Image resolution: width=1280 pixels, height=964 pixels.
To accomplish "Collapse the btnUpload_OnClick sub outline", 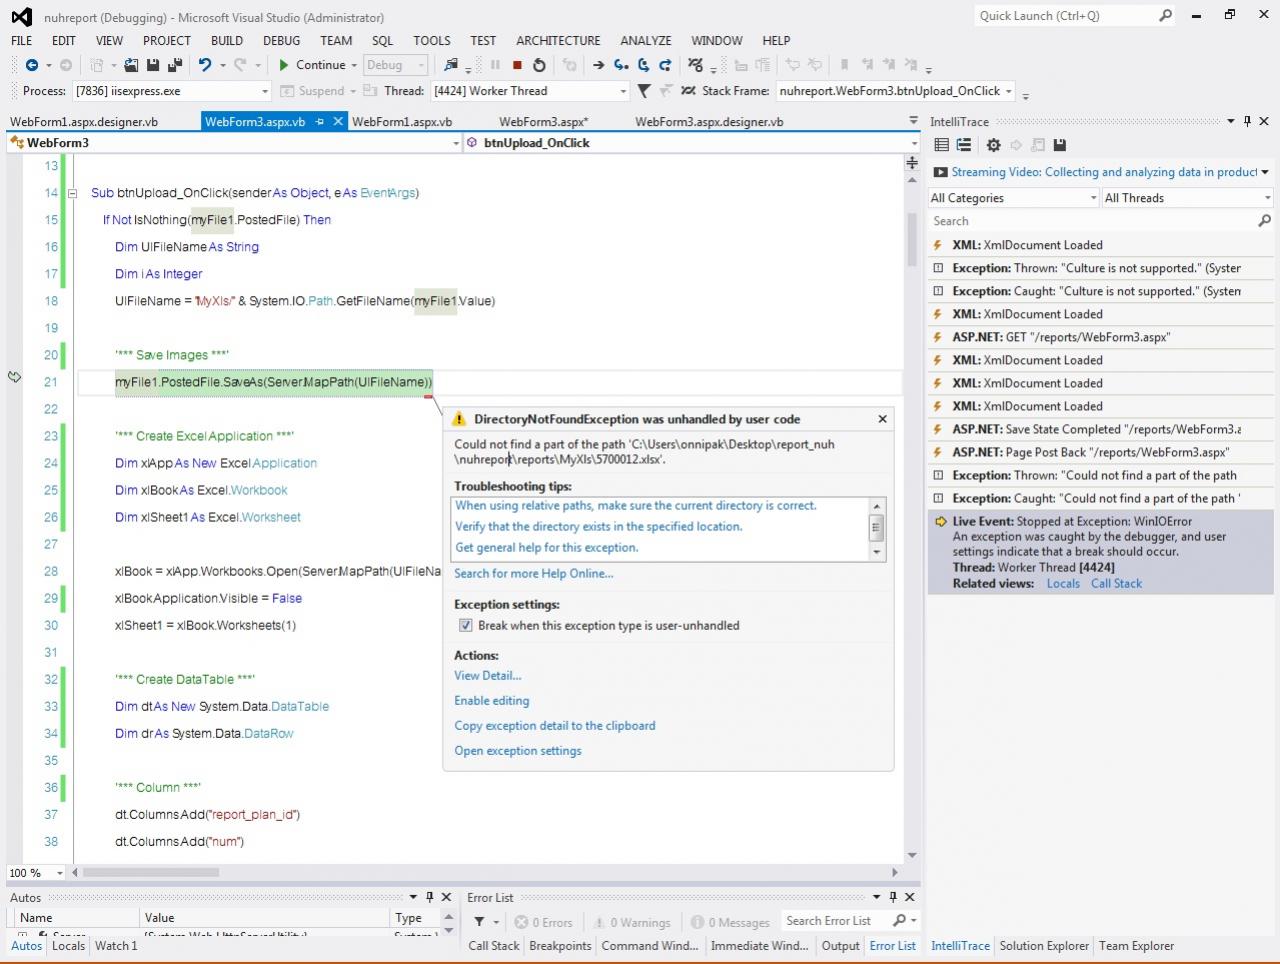I will coord(72,193).
